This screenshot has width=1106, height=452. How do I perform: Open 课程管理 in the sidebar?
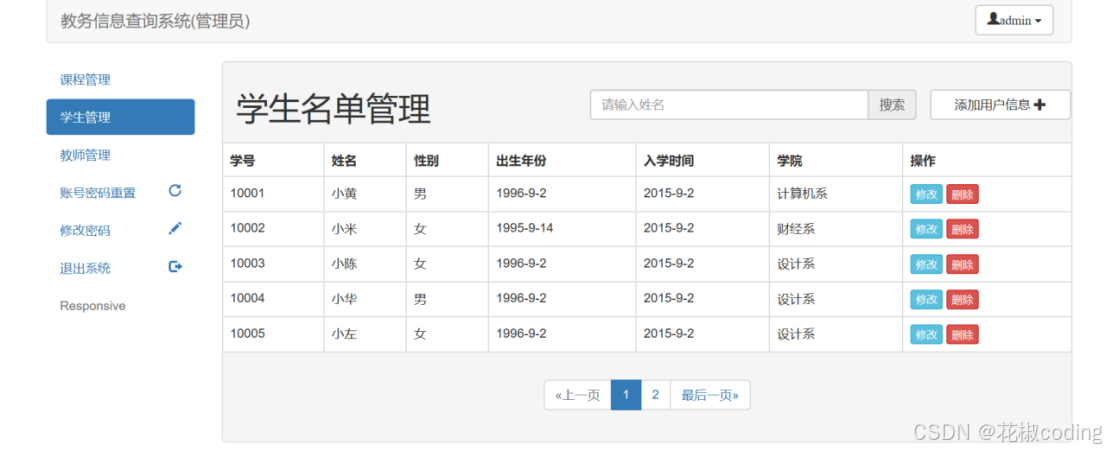pos(85,80)
